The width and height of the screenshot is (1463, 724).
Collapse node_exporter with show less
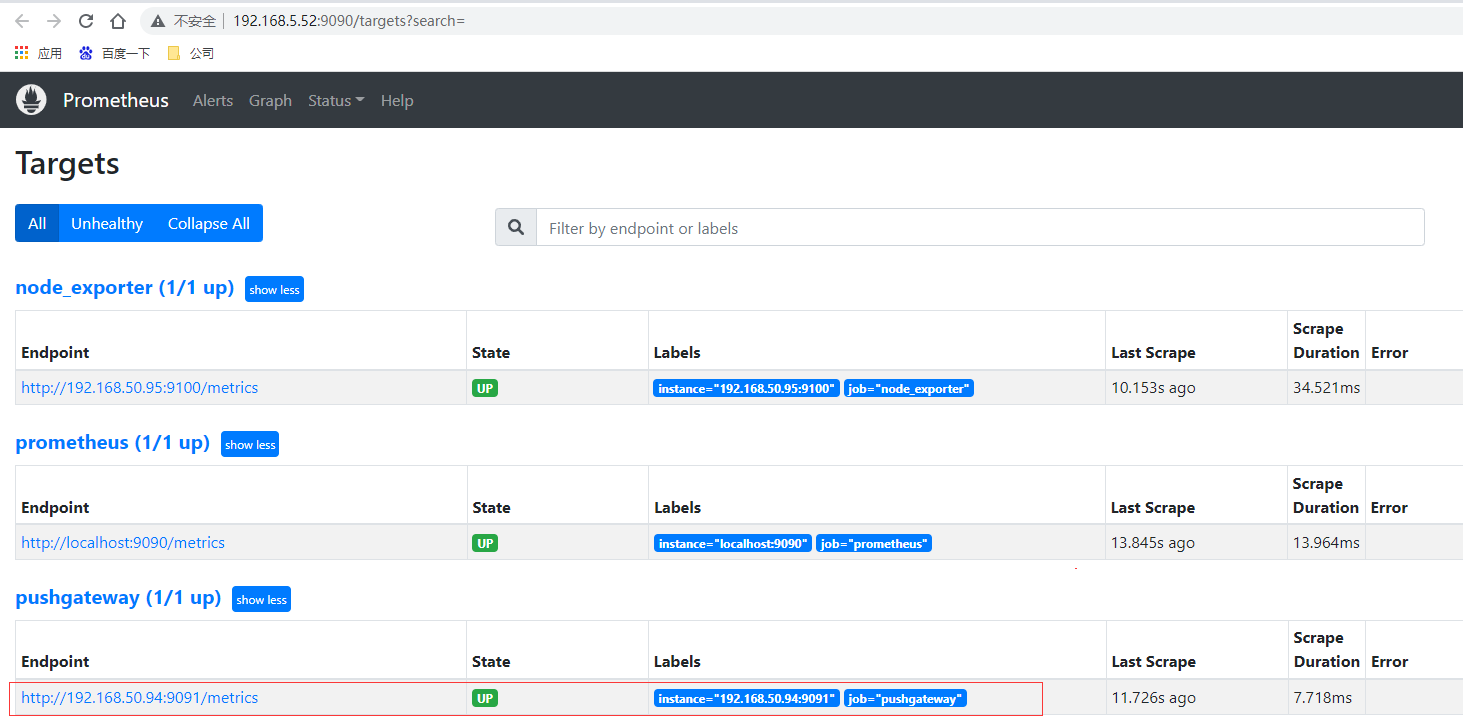tap(274, 289)
